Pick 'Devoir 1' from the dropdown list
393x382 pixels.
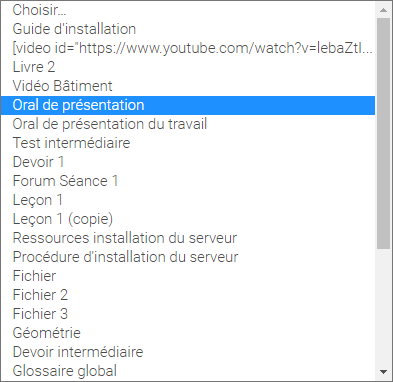(x=188, y=162)
